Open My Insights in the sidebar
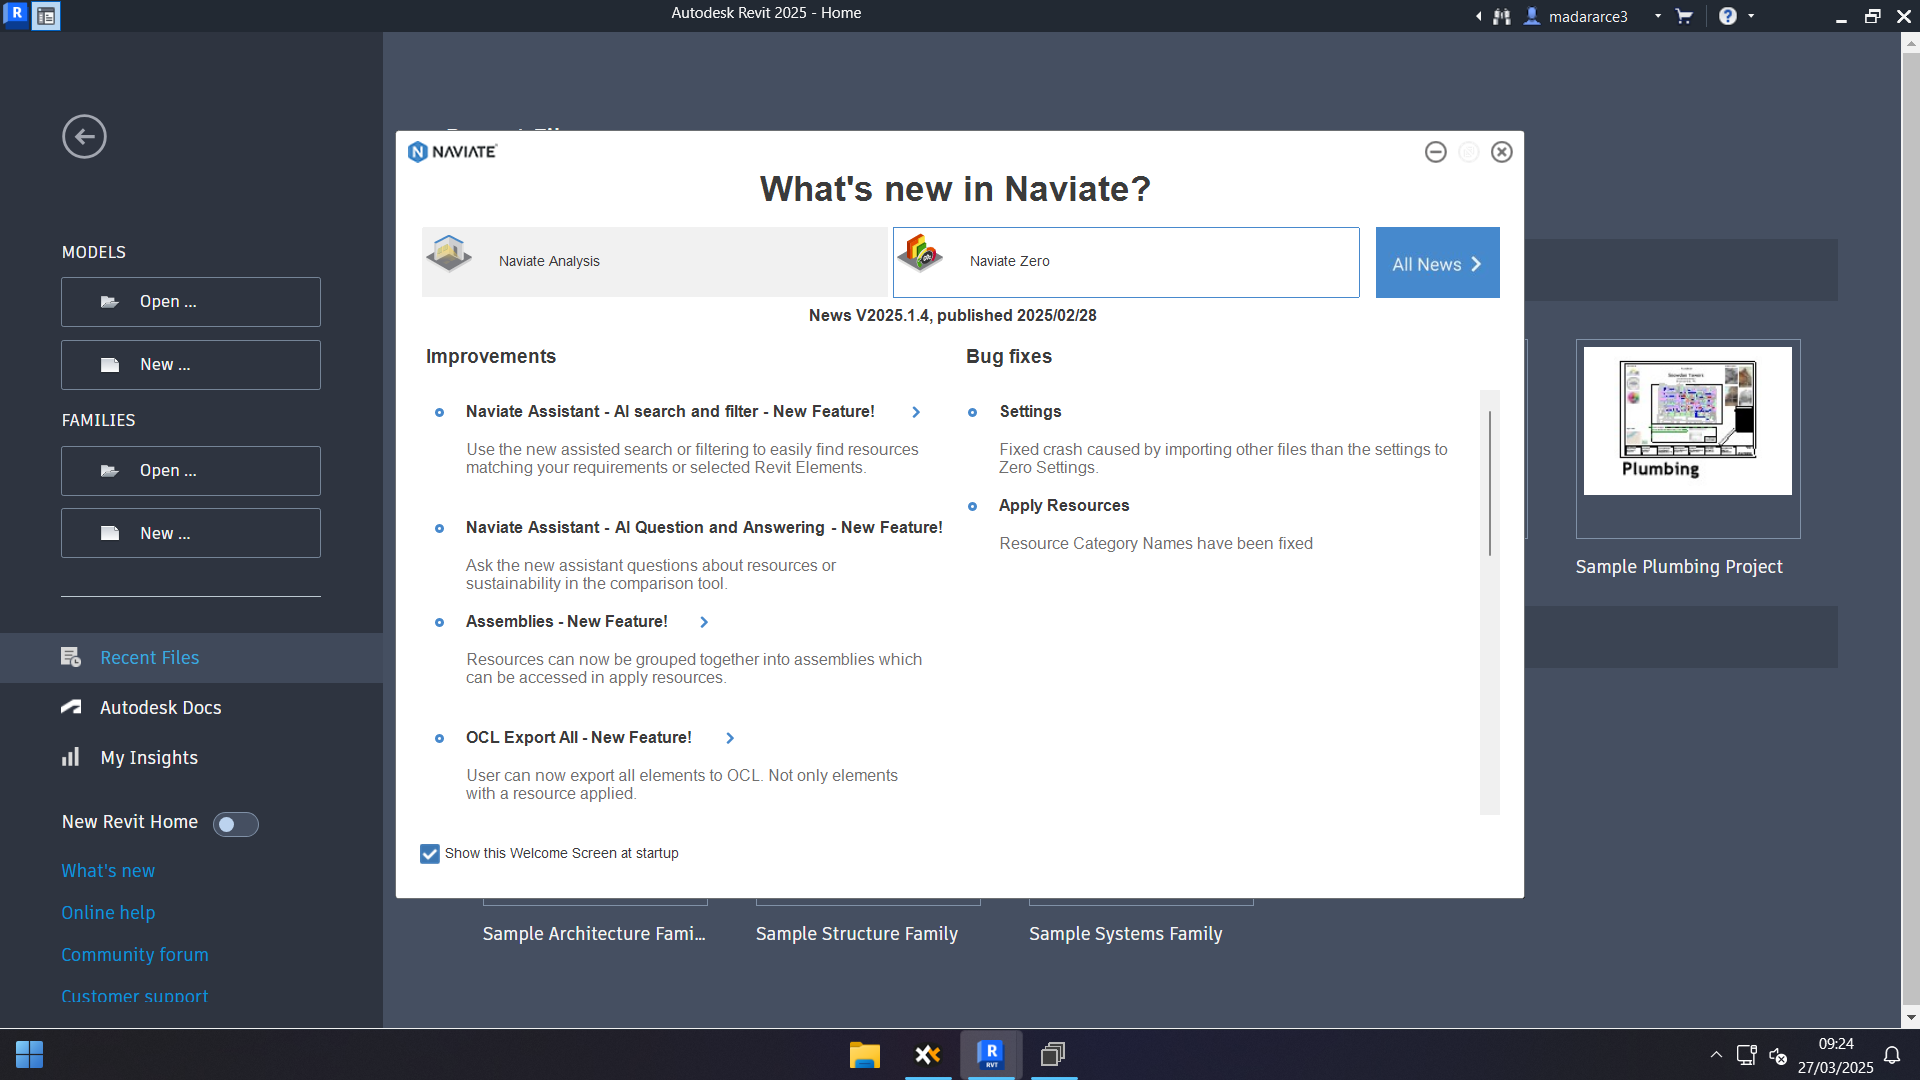 (x=191, y=758)
